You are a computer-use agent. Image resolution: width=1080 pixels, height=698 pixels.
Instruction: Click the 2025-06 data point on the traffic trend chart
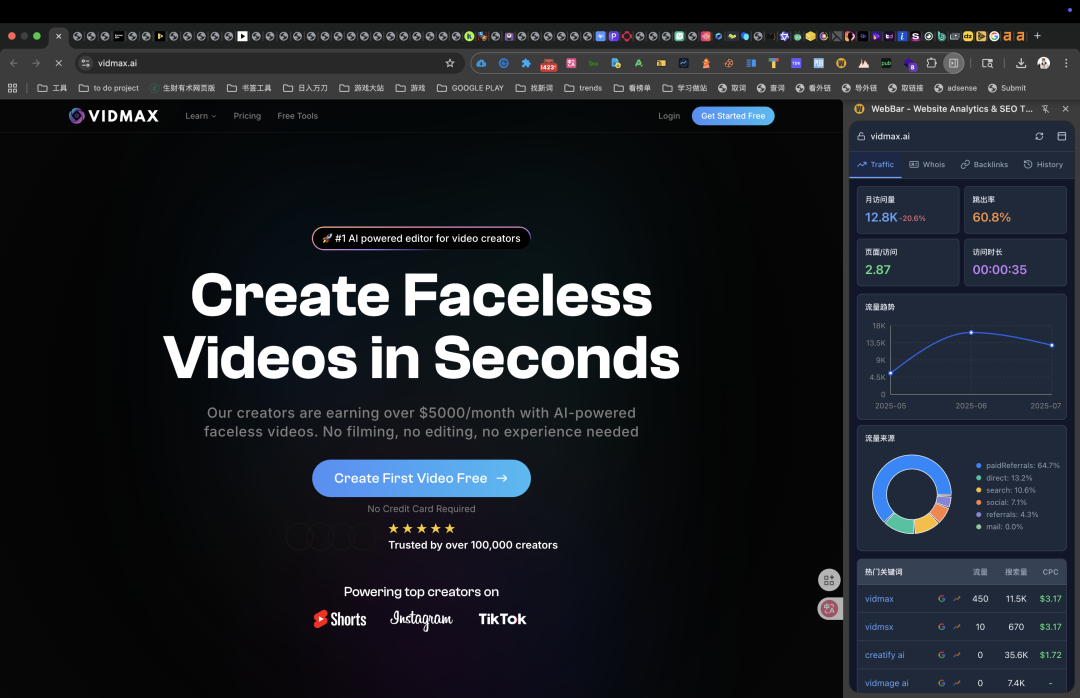pos(971,333)
